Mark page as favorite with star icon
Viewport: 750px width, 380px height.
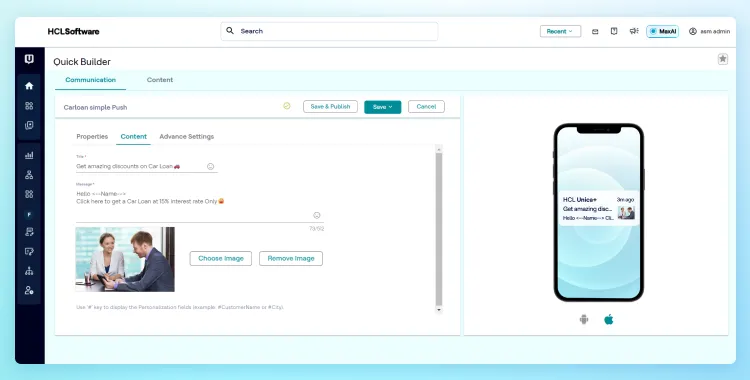[x=723, y=59]
